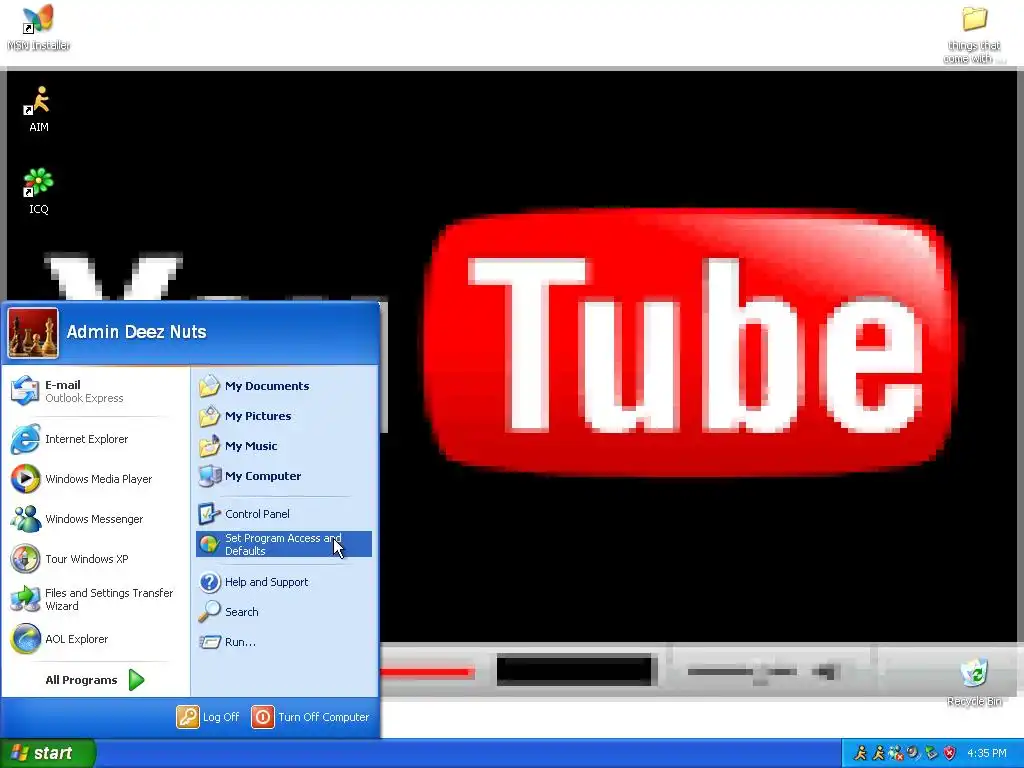Launch Internet Explorer from the Start menu
This screenshot has height=768, width=1024.
(94, 439)
